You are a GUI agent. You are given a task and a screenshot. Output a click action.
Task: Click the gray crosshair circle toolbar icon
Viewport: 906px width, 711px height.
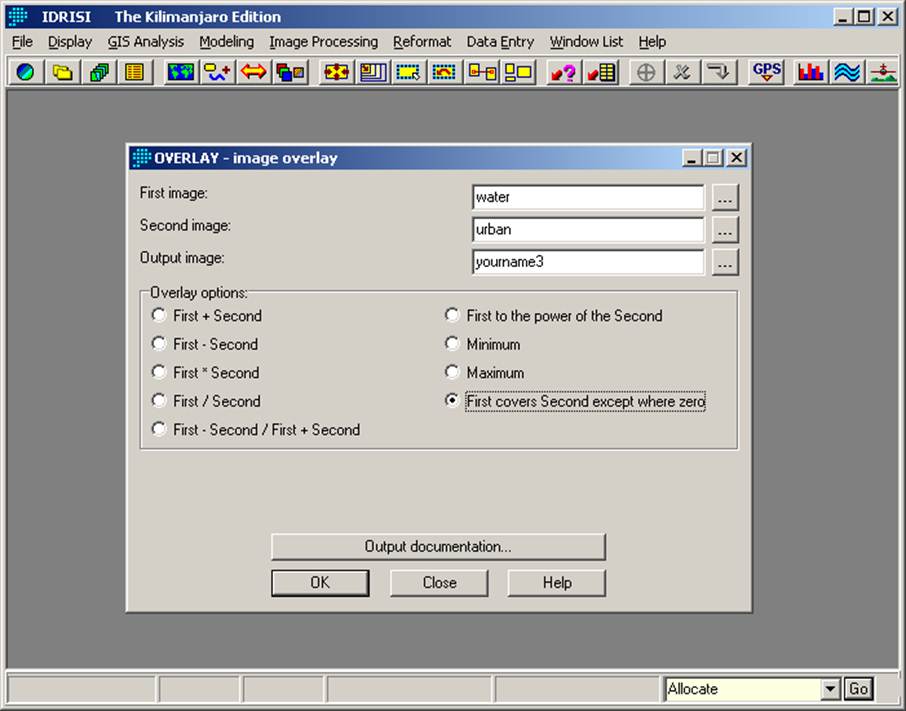(646, 72)
